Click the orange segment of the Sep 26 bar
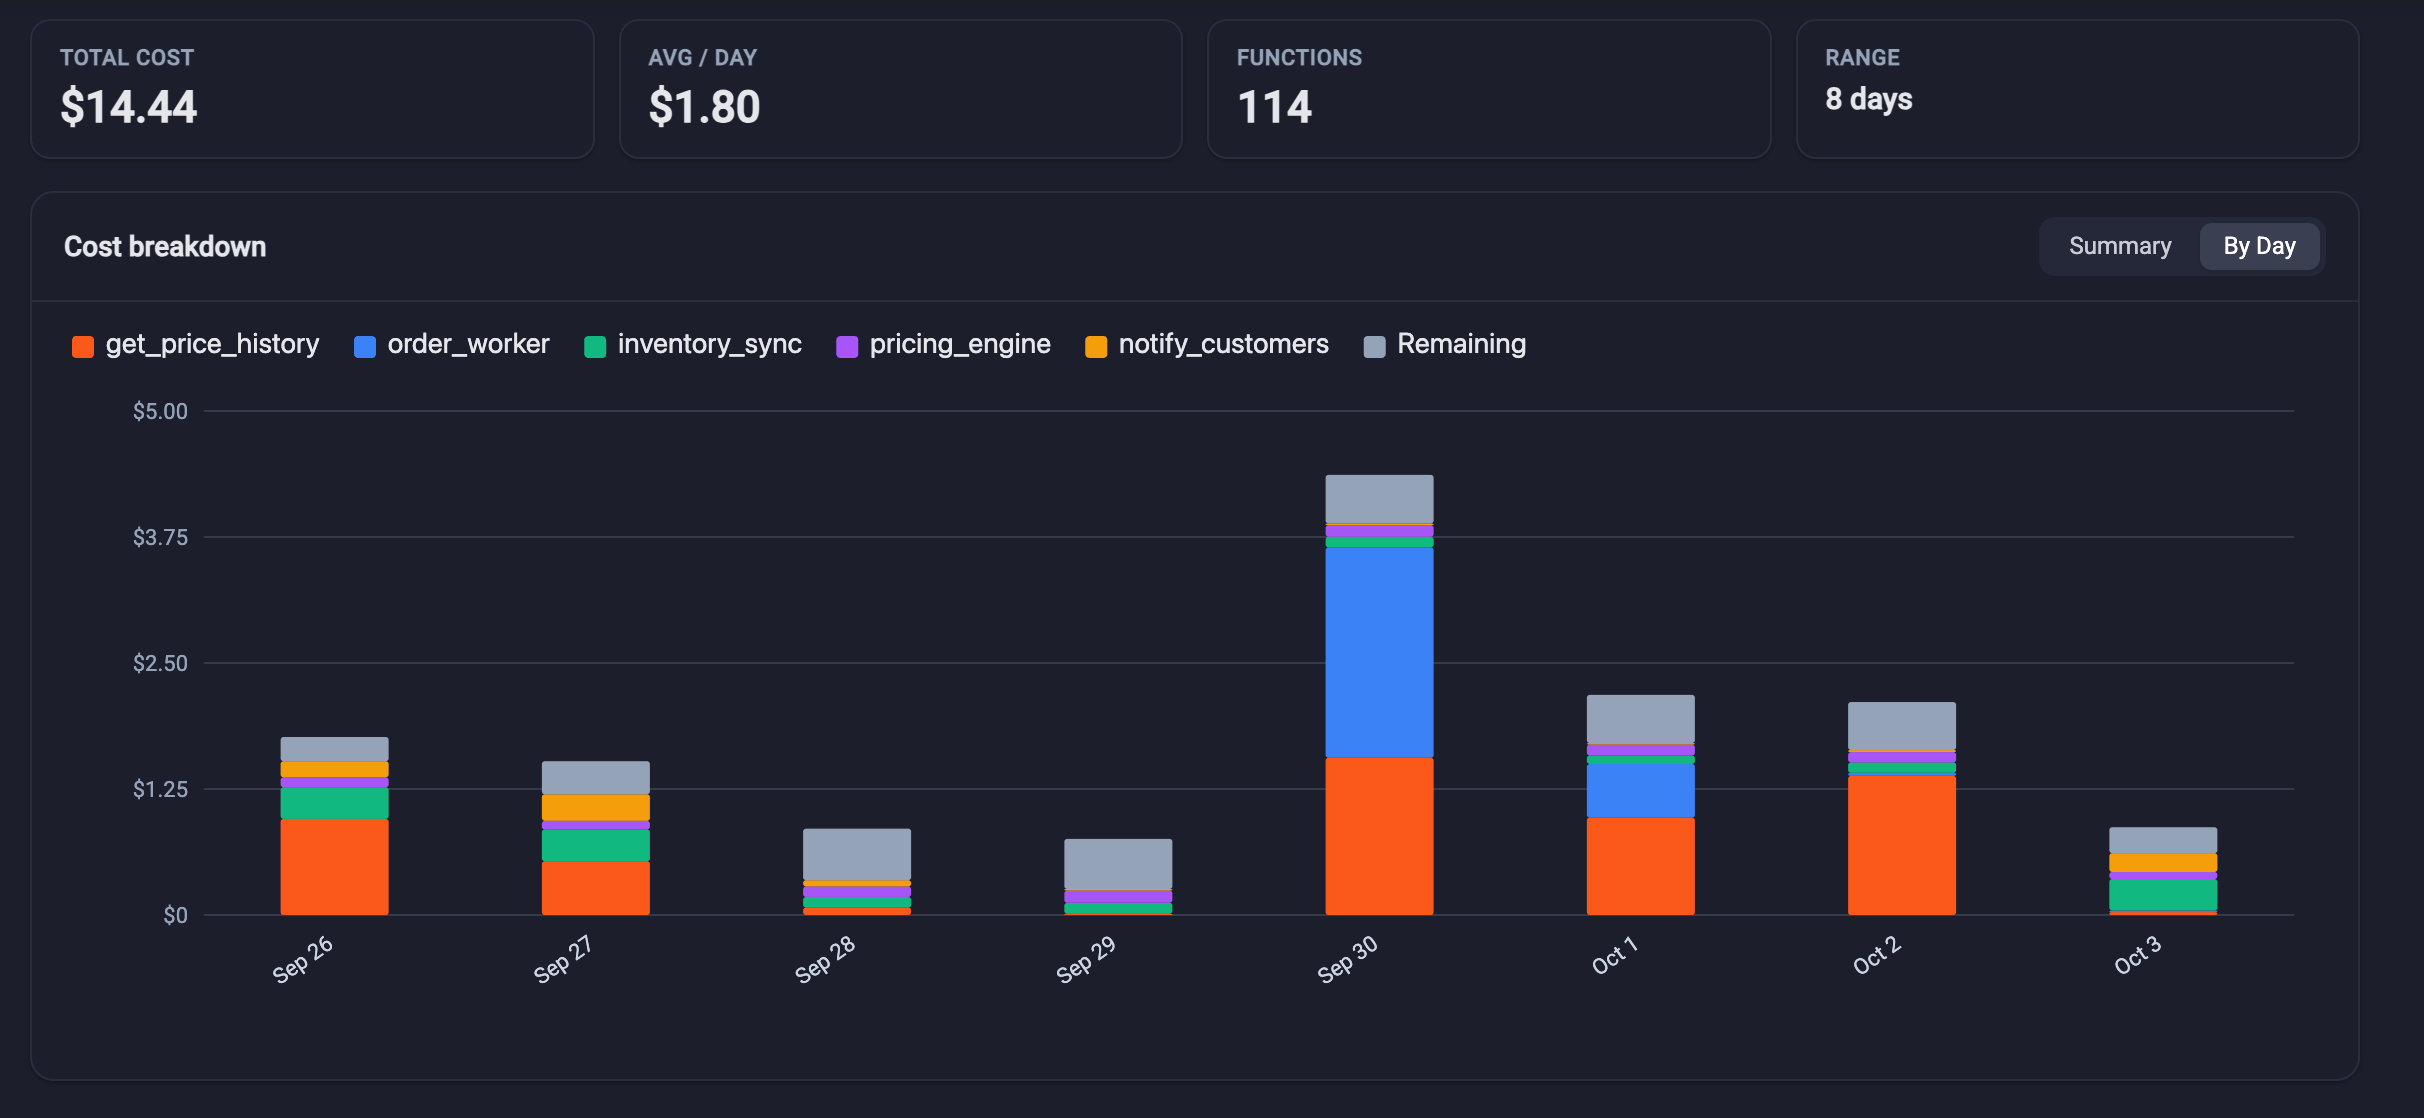Image resolution: width=2424 pixels, height=1118 pixels. [334, 867]
